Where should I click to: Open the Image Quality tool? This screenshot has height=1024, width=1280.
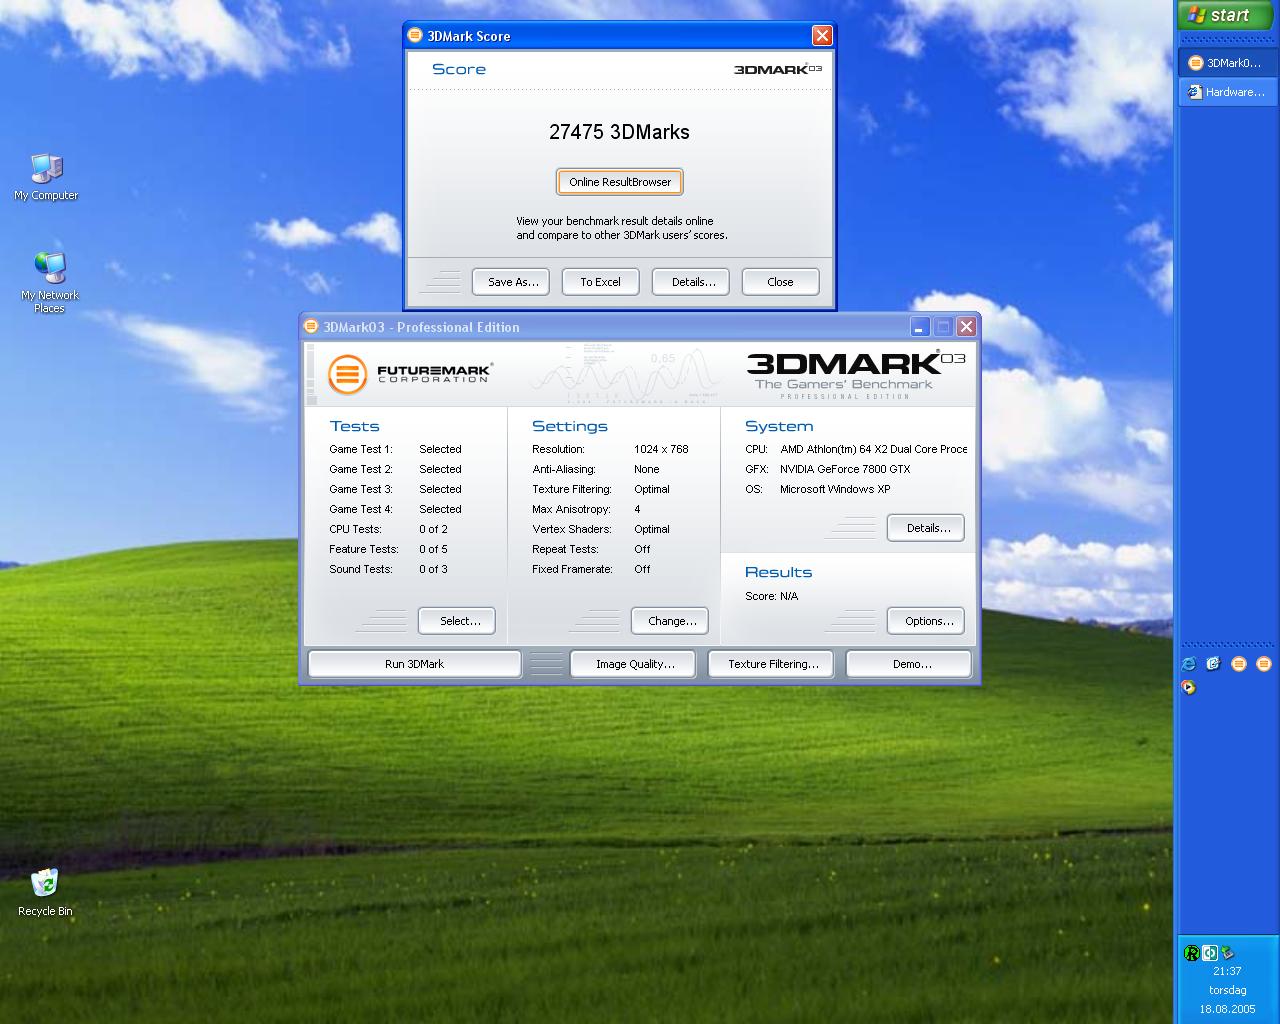tap(635, 664)
